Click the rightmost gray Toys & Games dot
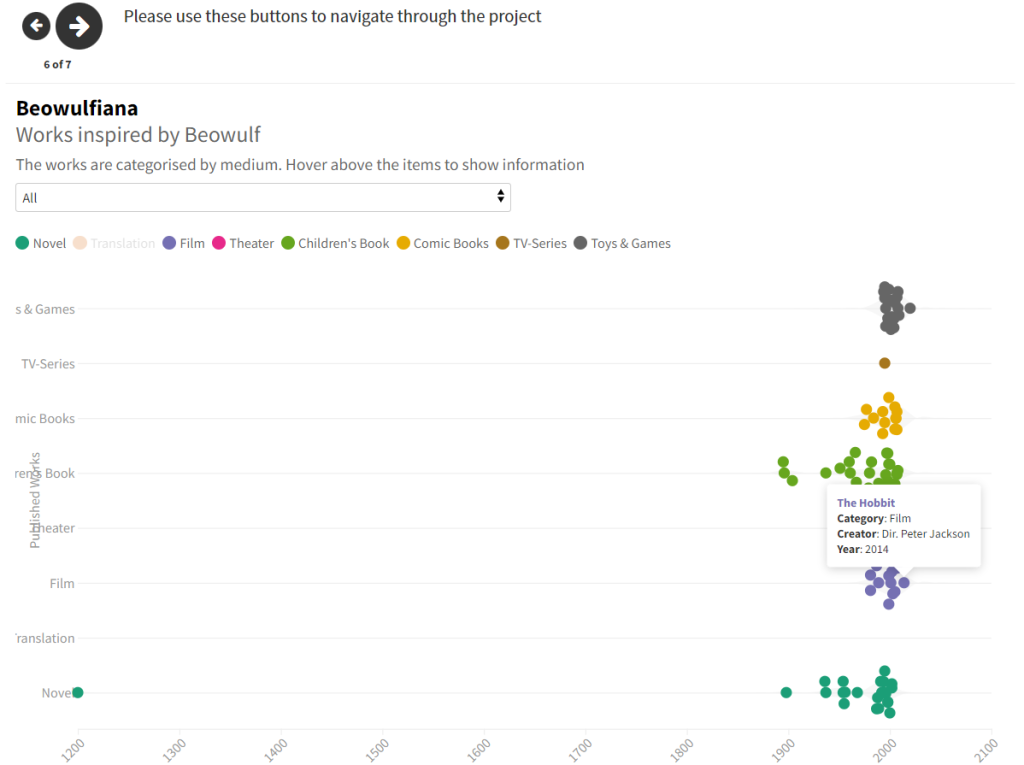The width and height of the screenshot is (1024, 765). [910, 308]
